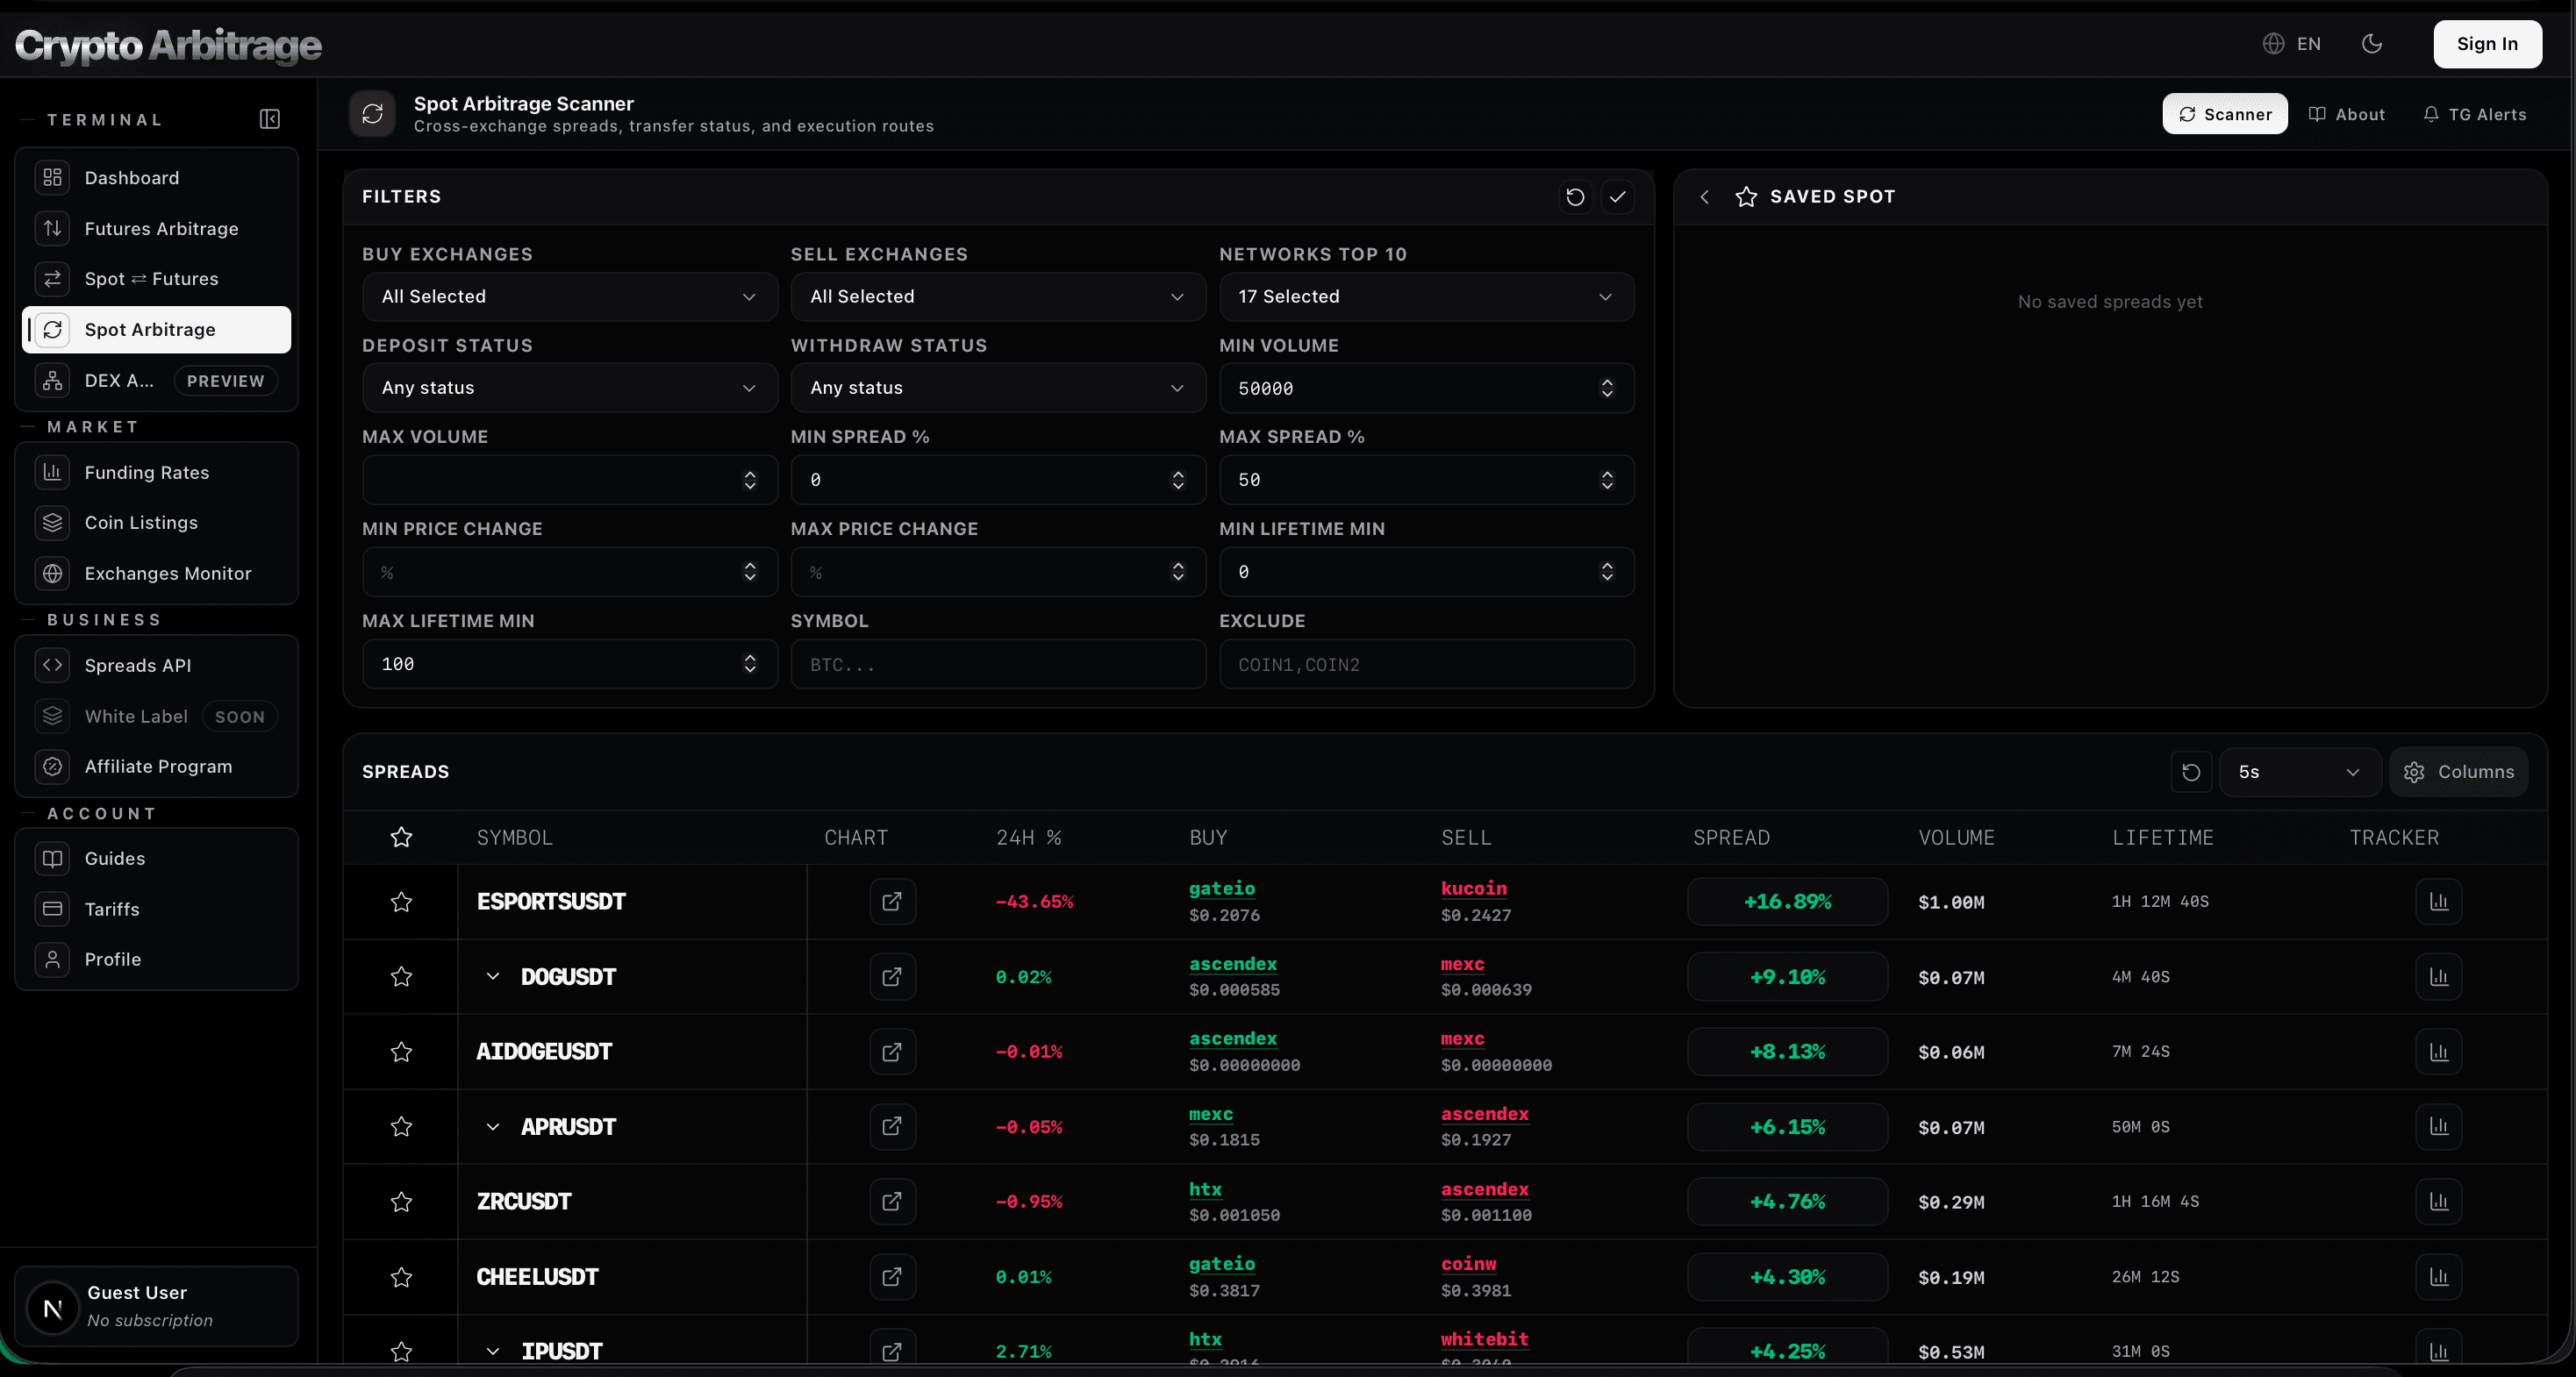The height and width of the screenshot is (1377, 2576).
Task: Open Coin Listings page
Action: point(157,523)
